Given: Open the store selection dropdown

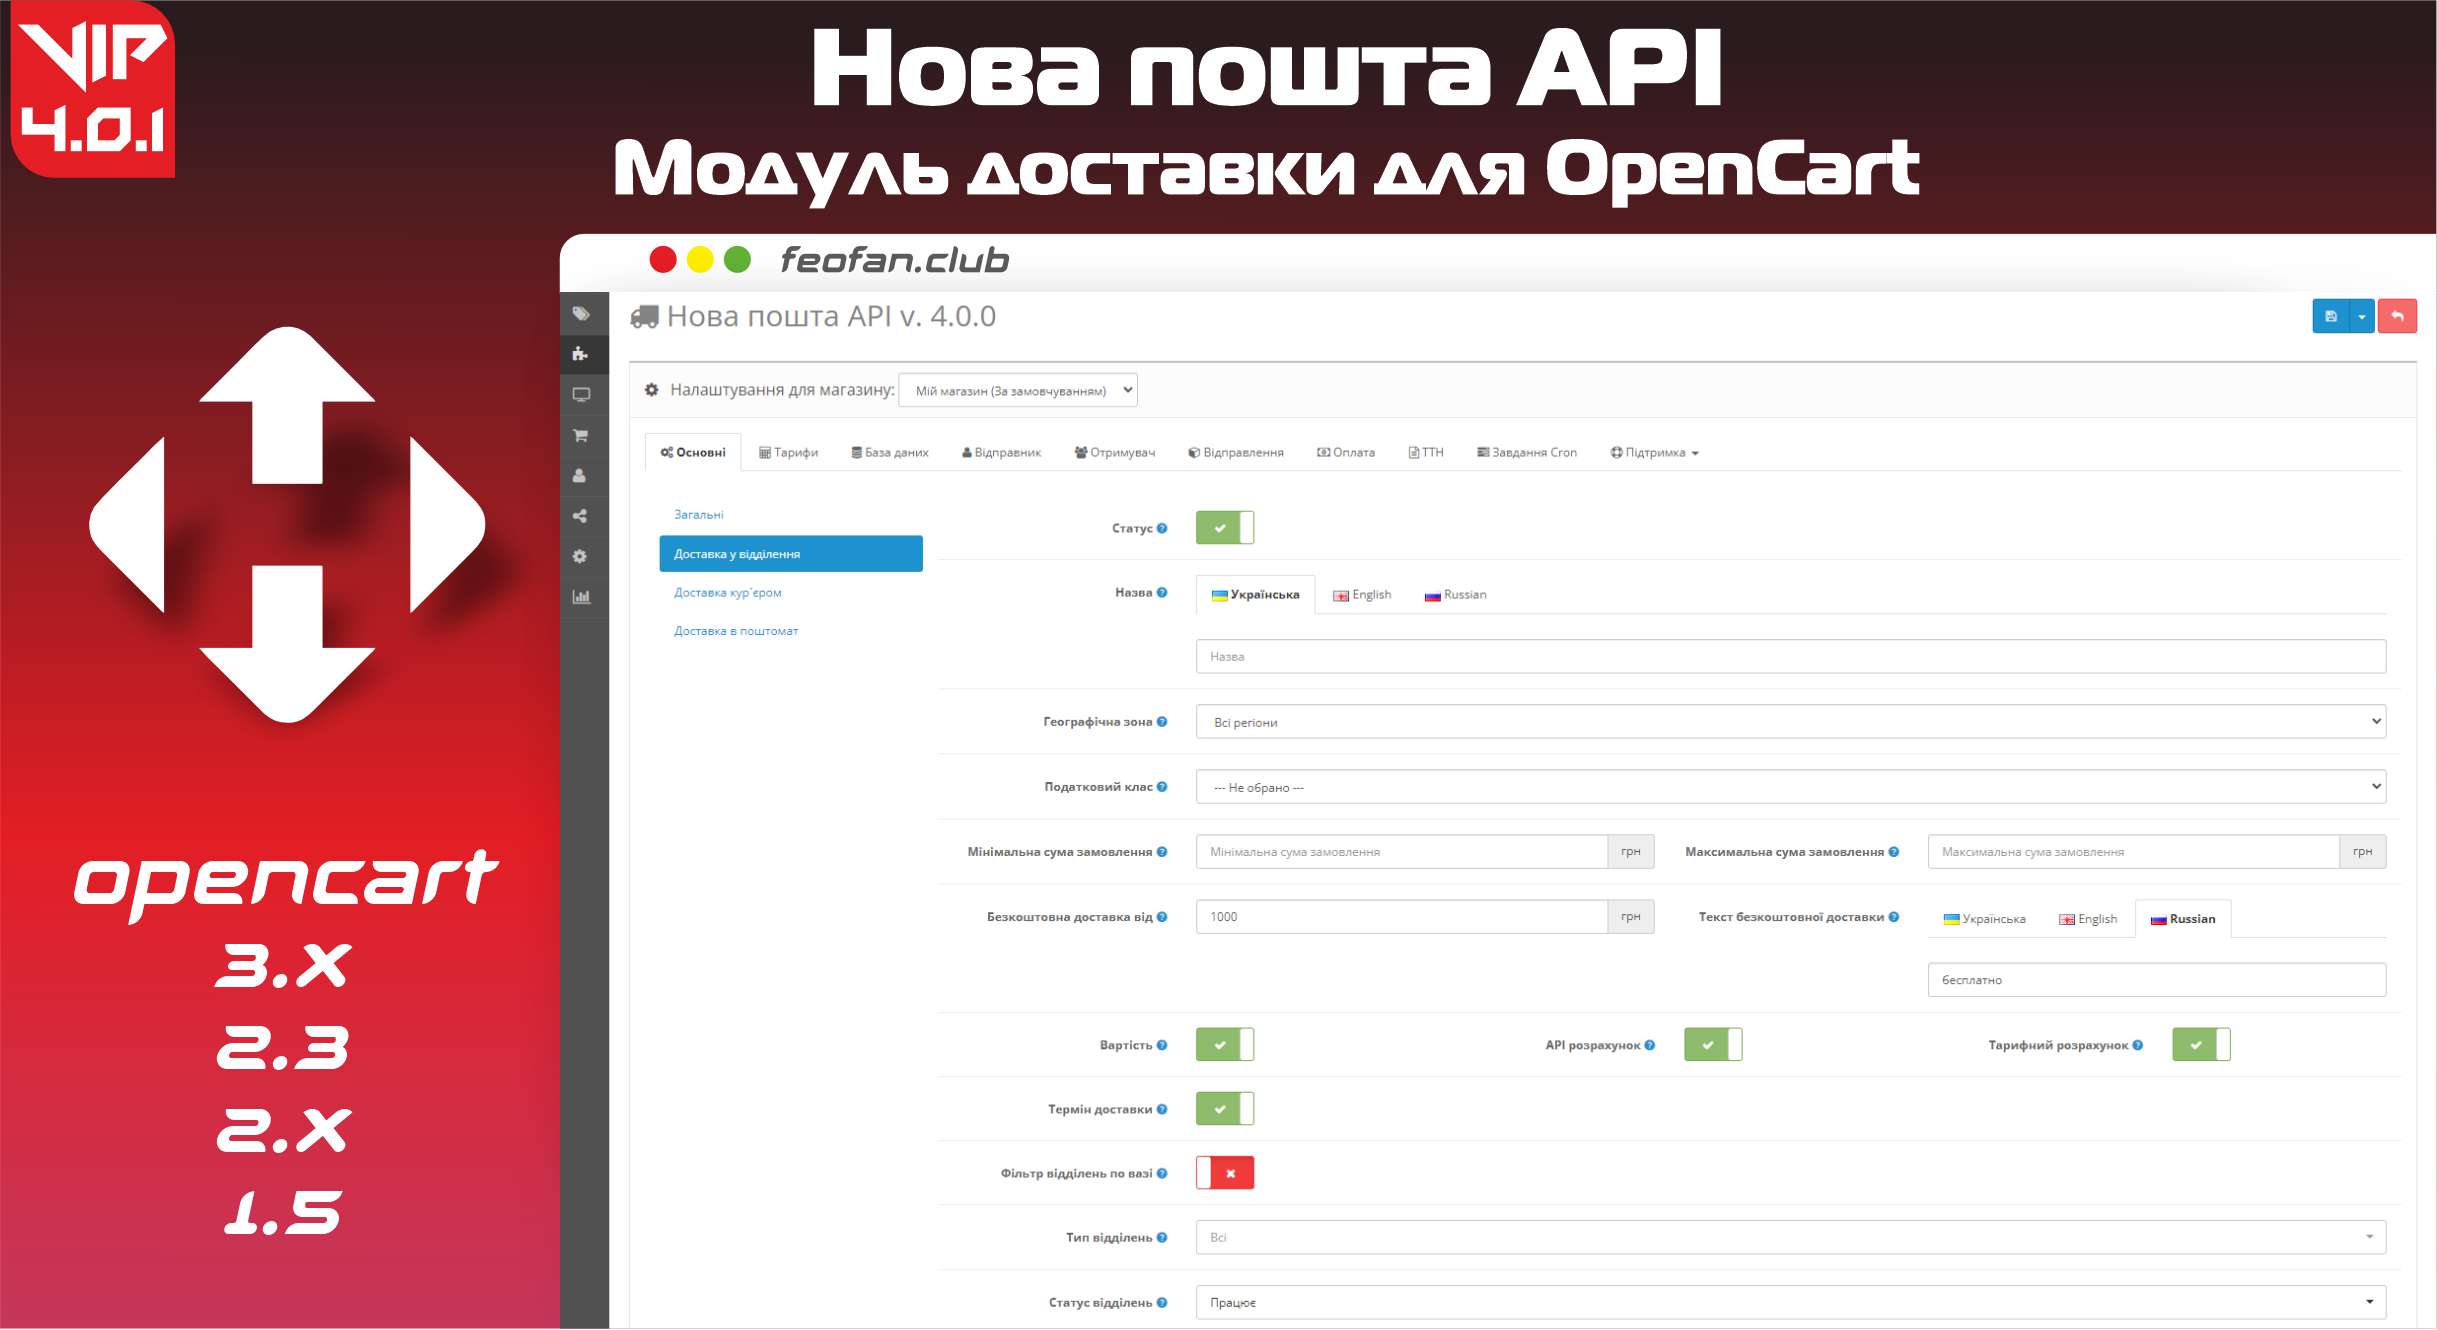Looking at the screenshot, I should [1018, 390].
